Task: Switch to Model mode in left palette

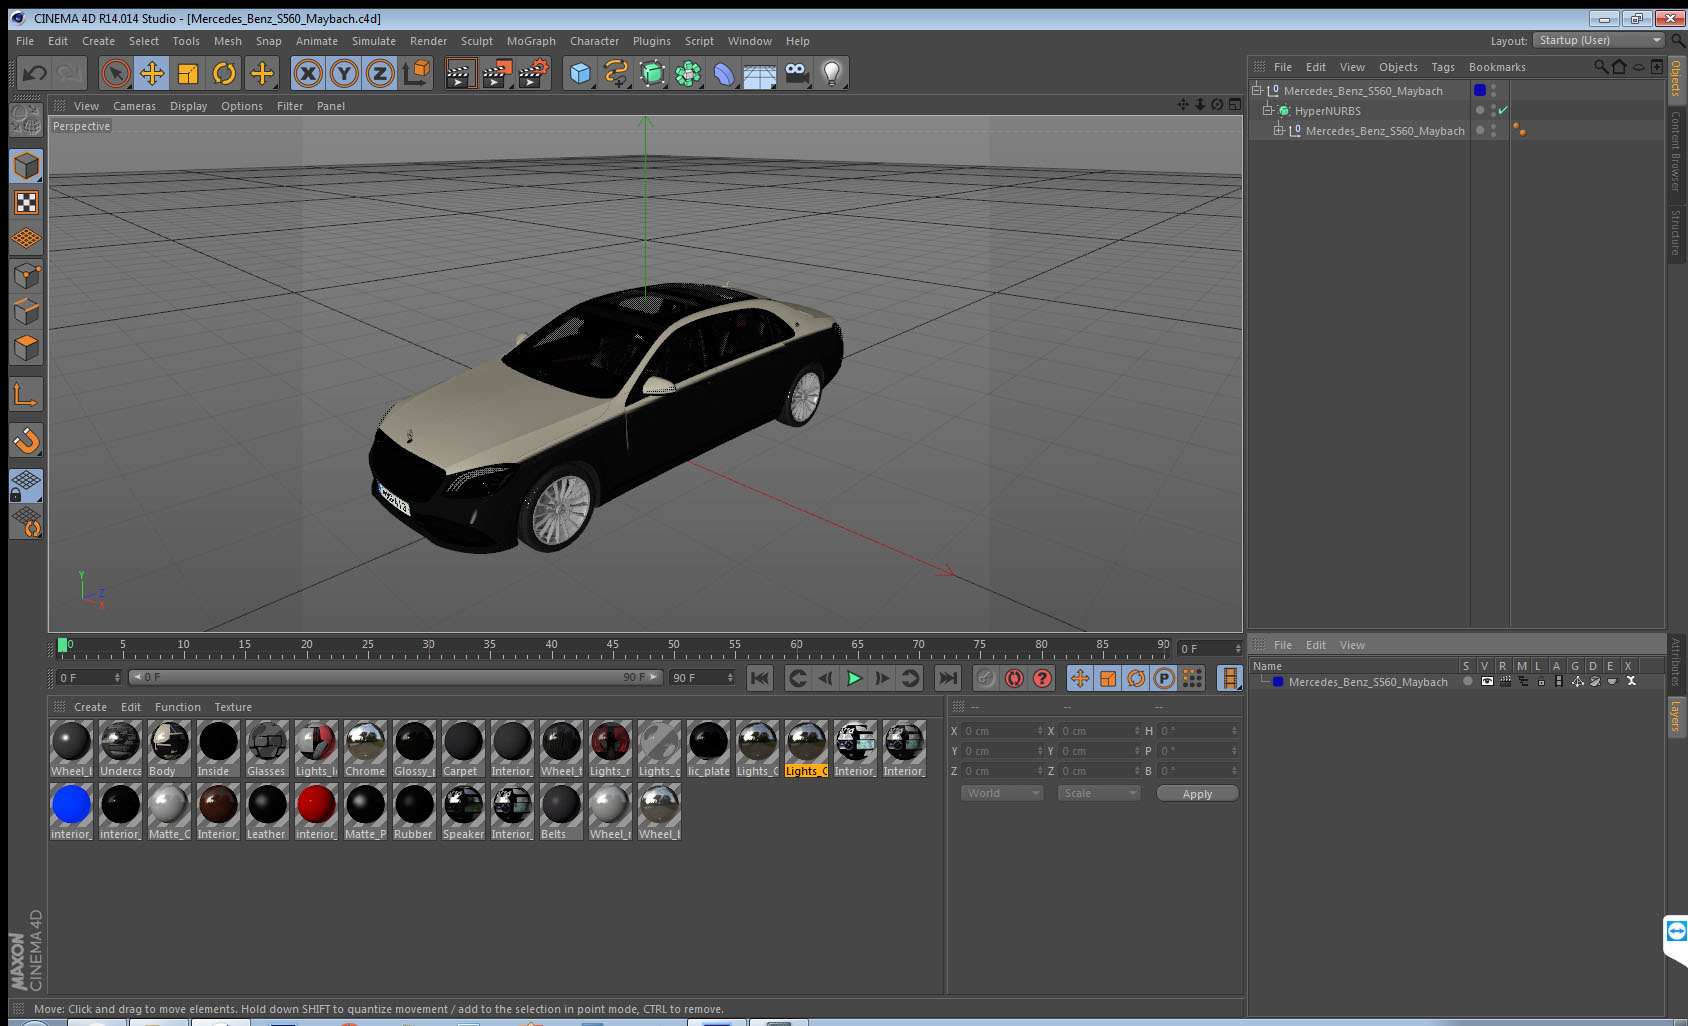Action: (27, 166)
